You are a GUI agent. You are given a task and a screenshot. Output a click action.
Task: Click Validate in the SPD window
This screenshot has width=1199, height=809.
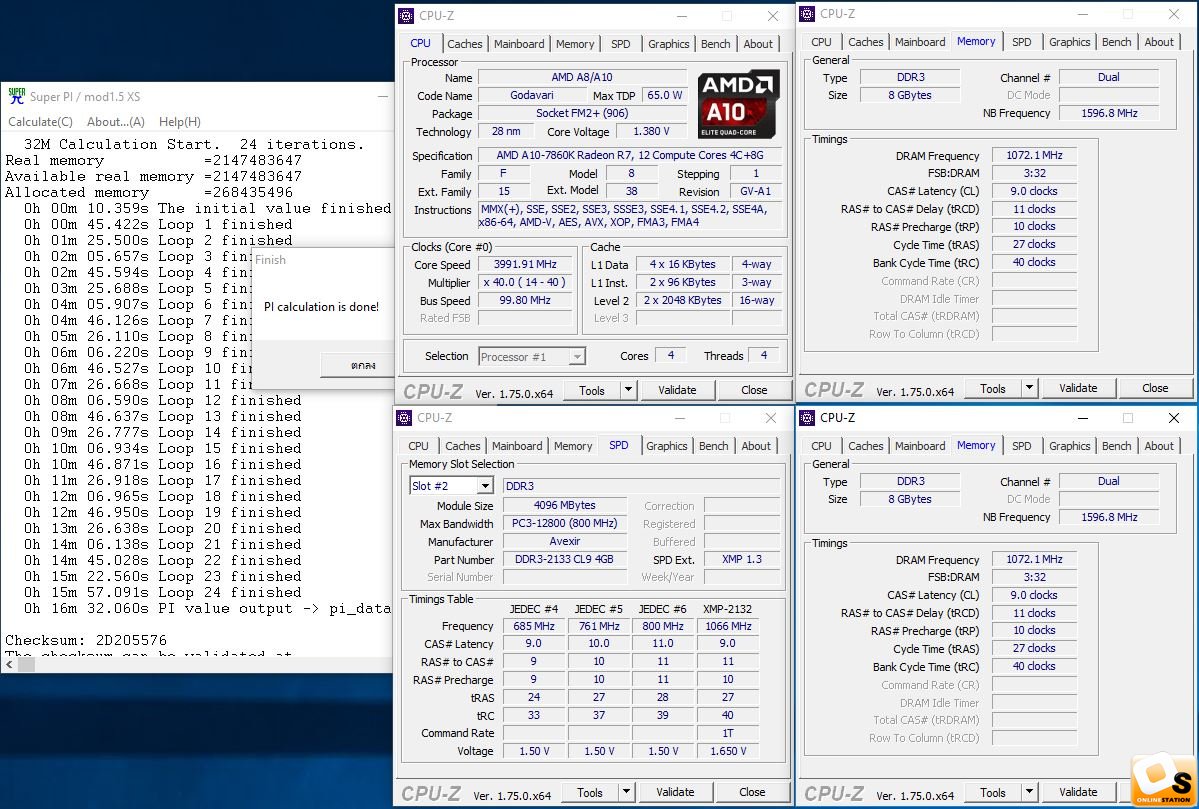coord(675,792)
